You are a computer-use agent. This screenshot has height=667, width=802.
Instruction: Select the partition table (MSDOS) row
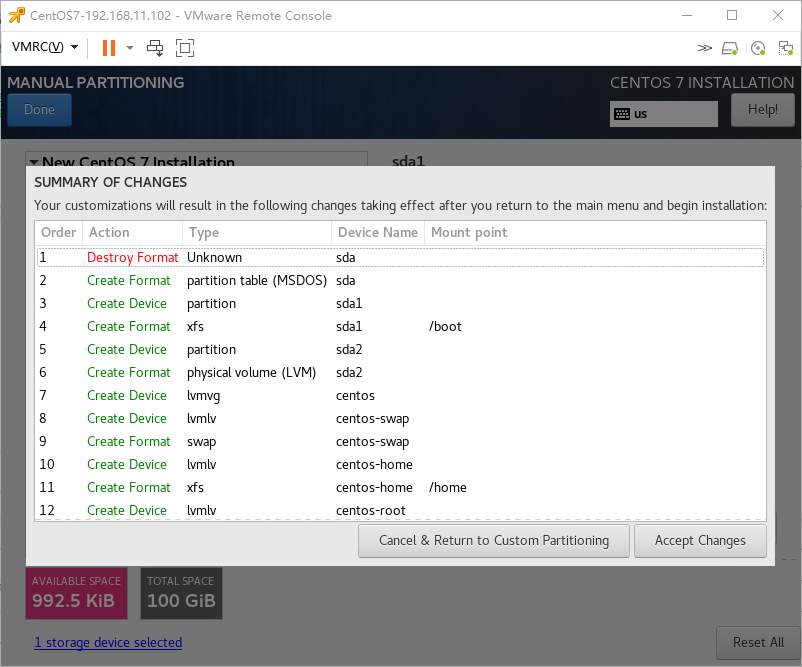pyautogui.click(x=400, y=280)
